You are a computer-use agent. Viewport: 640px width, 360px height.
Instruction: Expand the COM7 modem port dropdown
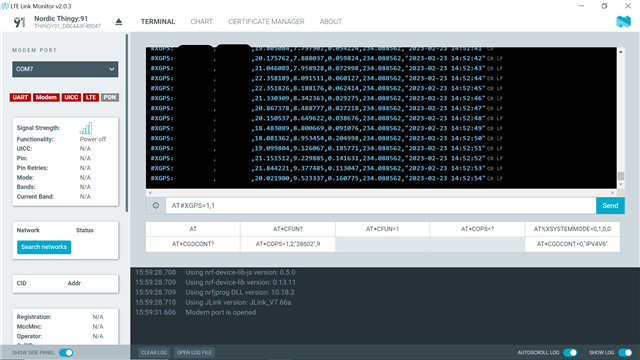(x=65, y=69)
